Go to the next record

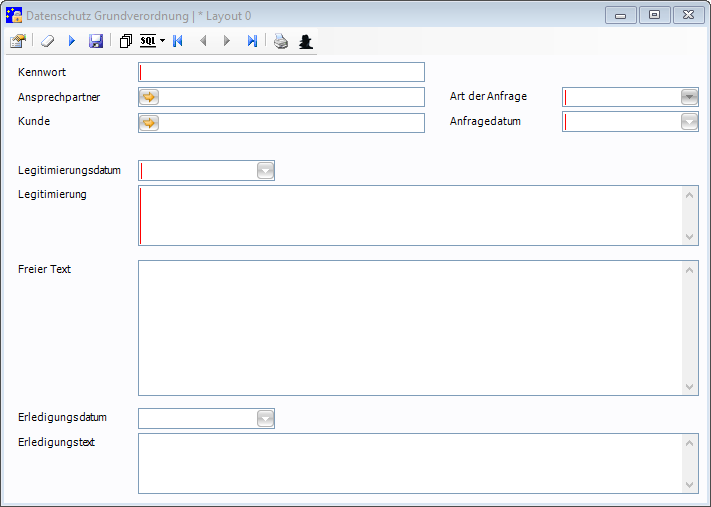coord(227,41)
